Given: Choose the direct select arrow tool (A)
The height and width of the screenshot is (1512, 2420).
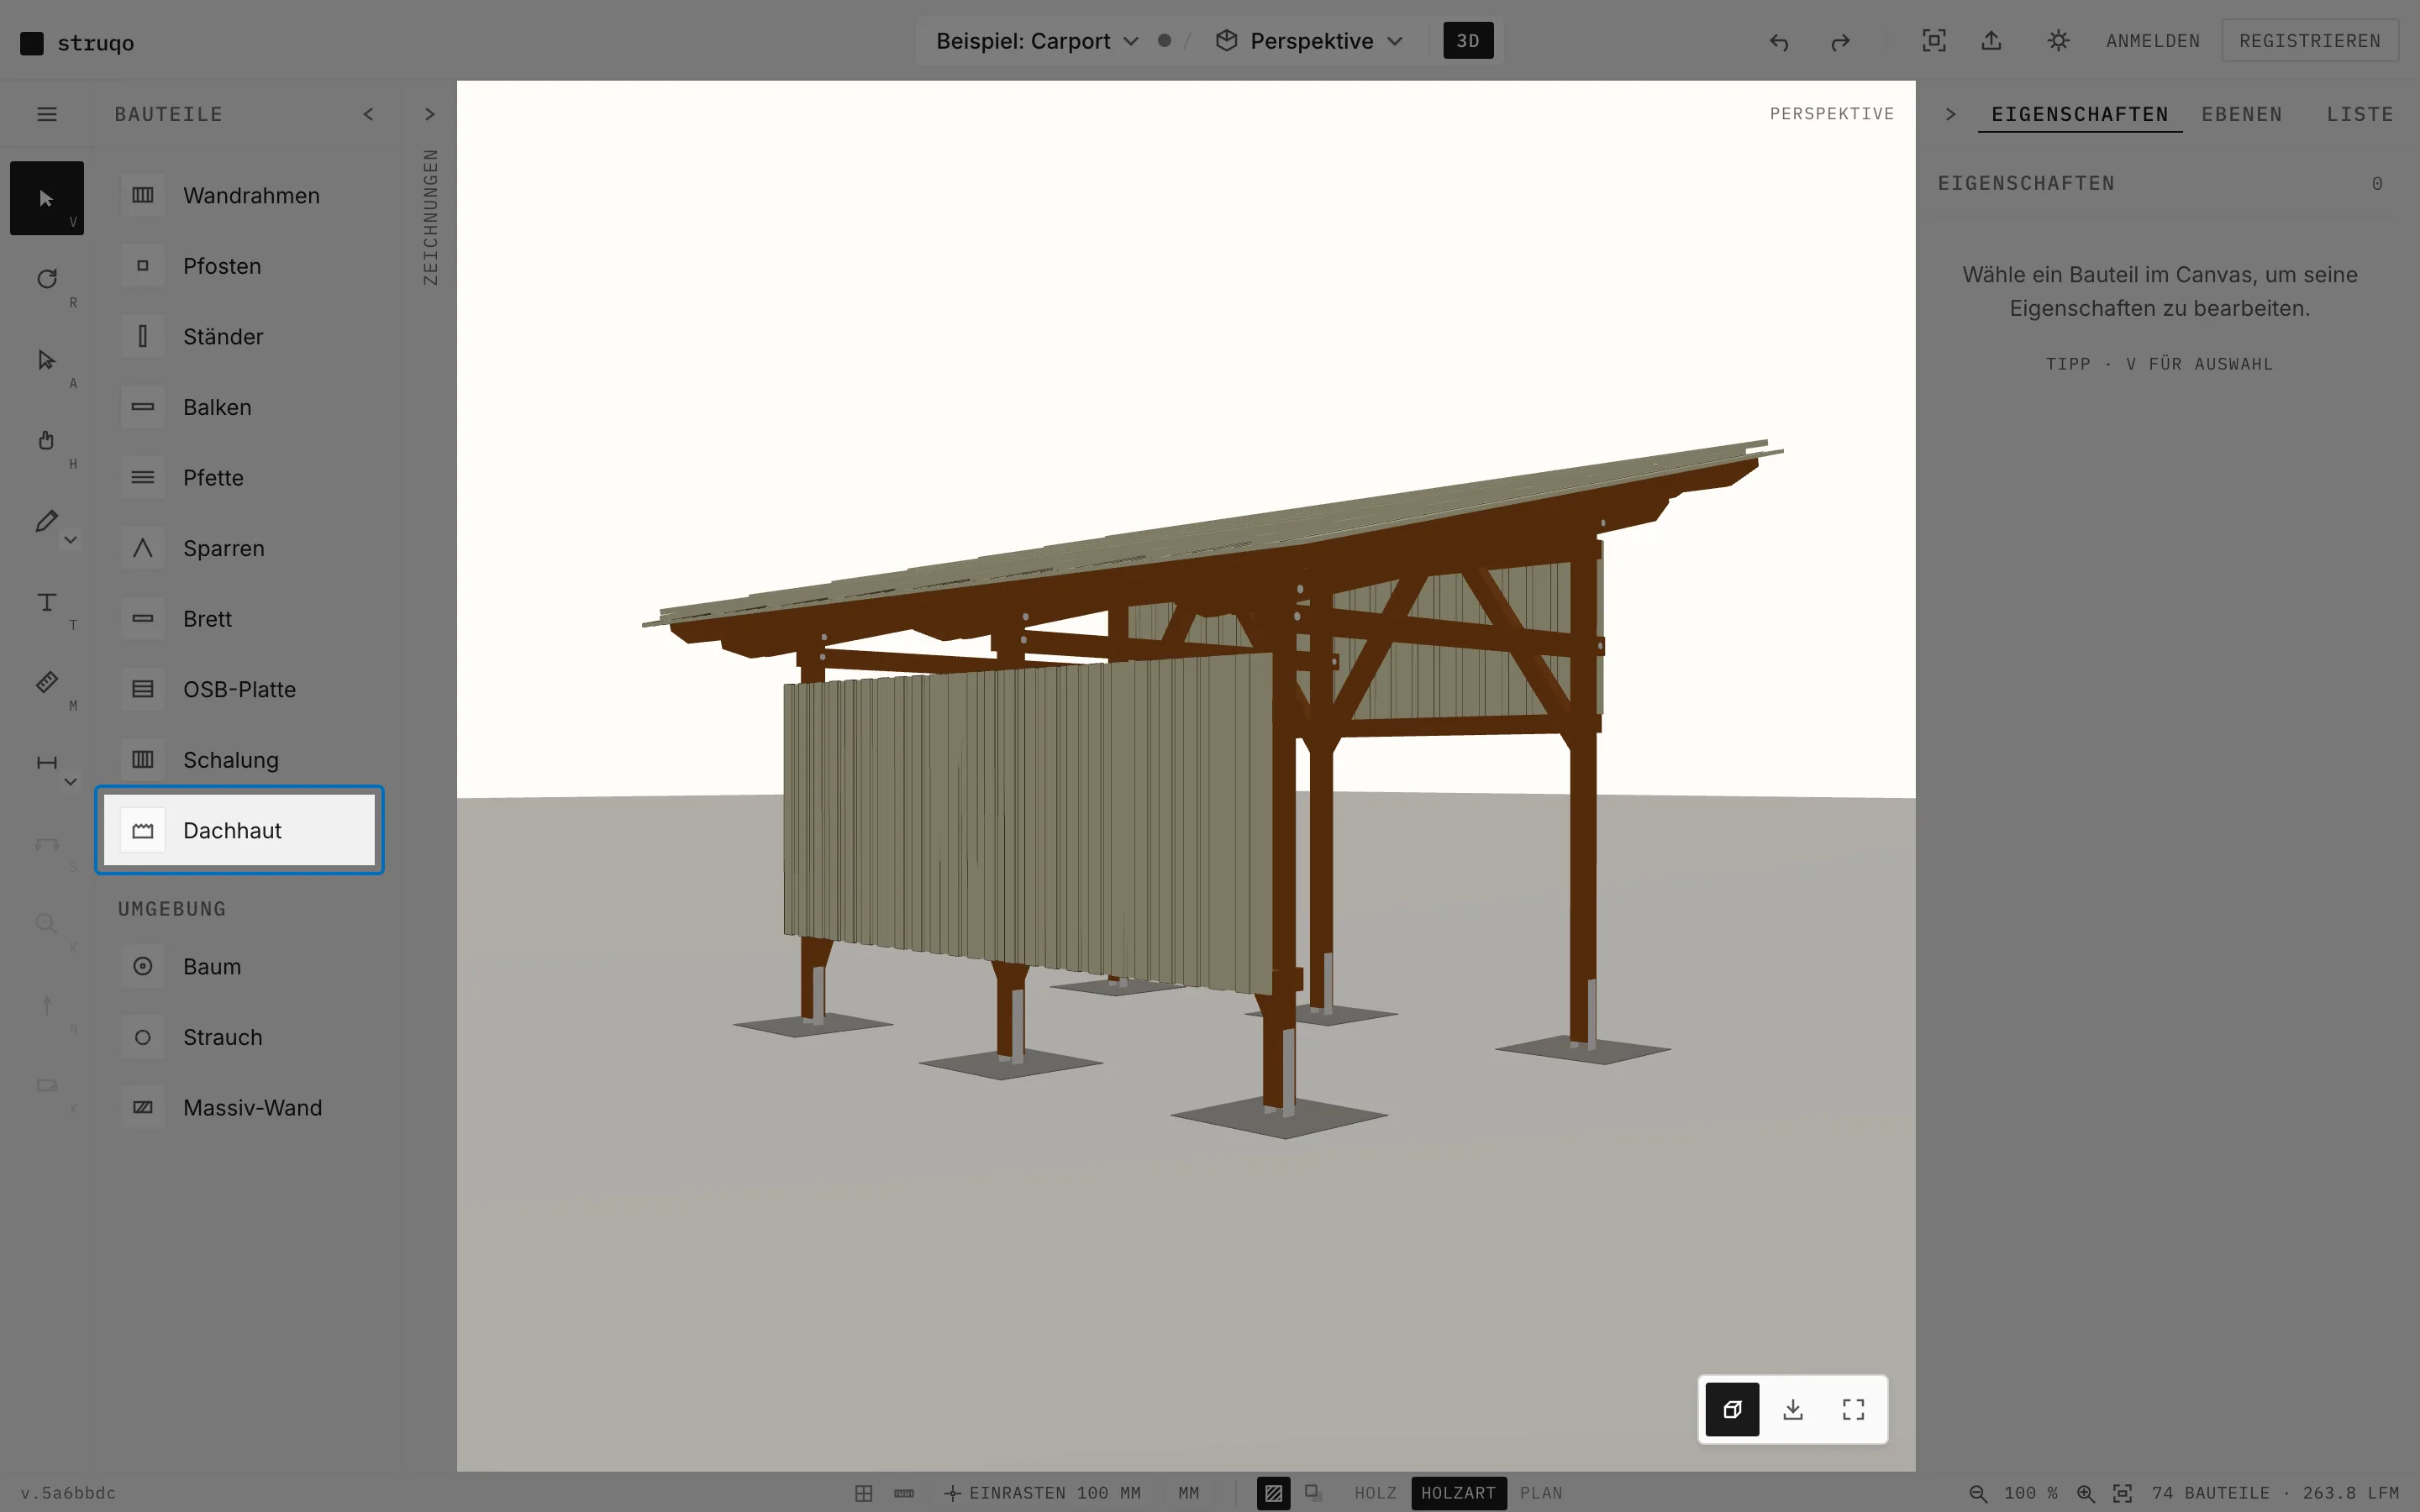Looking at the screenshot, I should point(46,360).
